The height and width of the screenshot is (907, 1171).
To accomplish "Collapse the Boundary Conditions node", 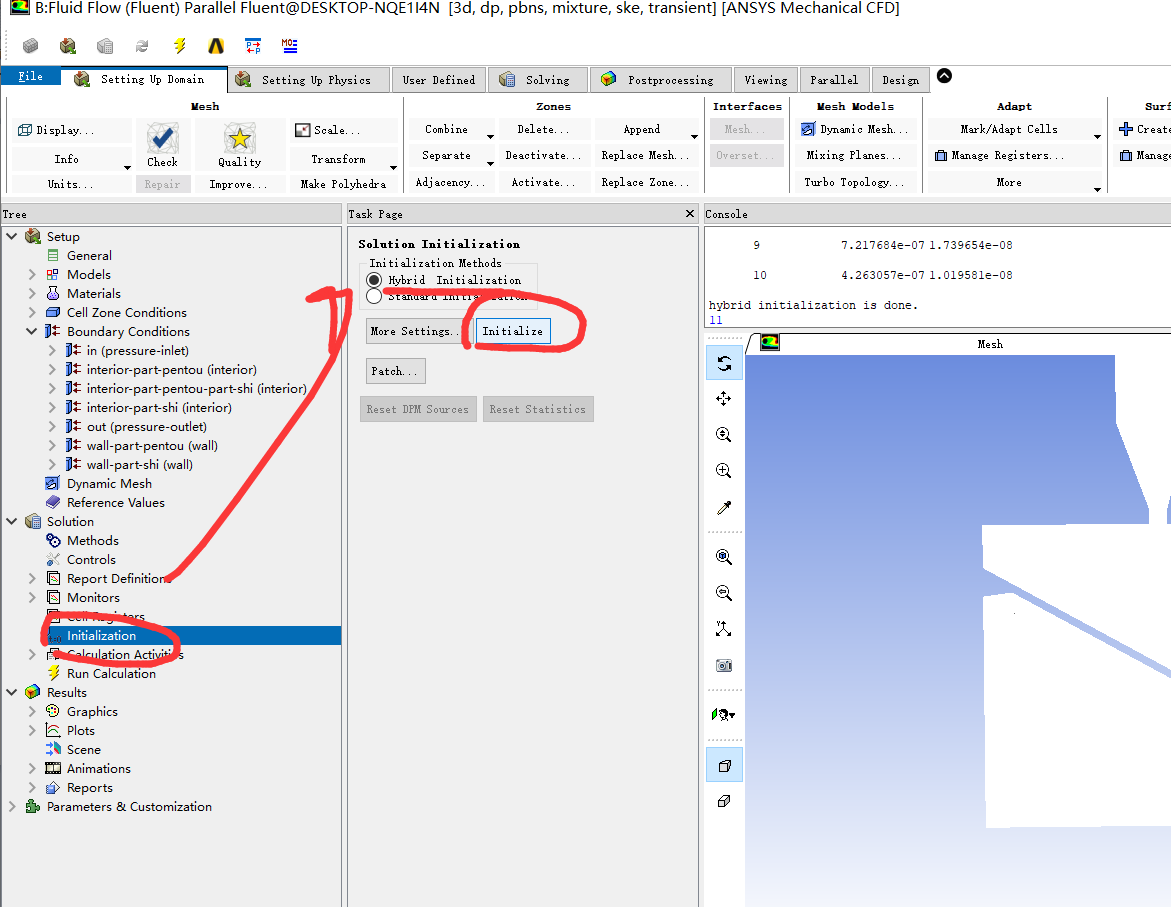I will (32, 332).
